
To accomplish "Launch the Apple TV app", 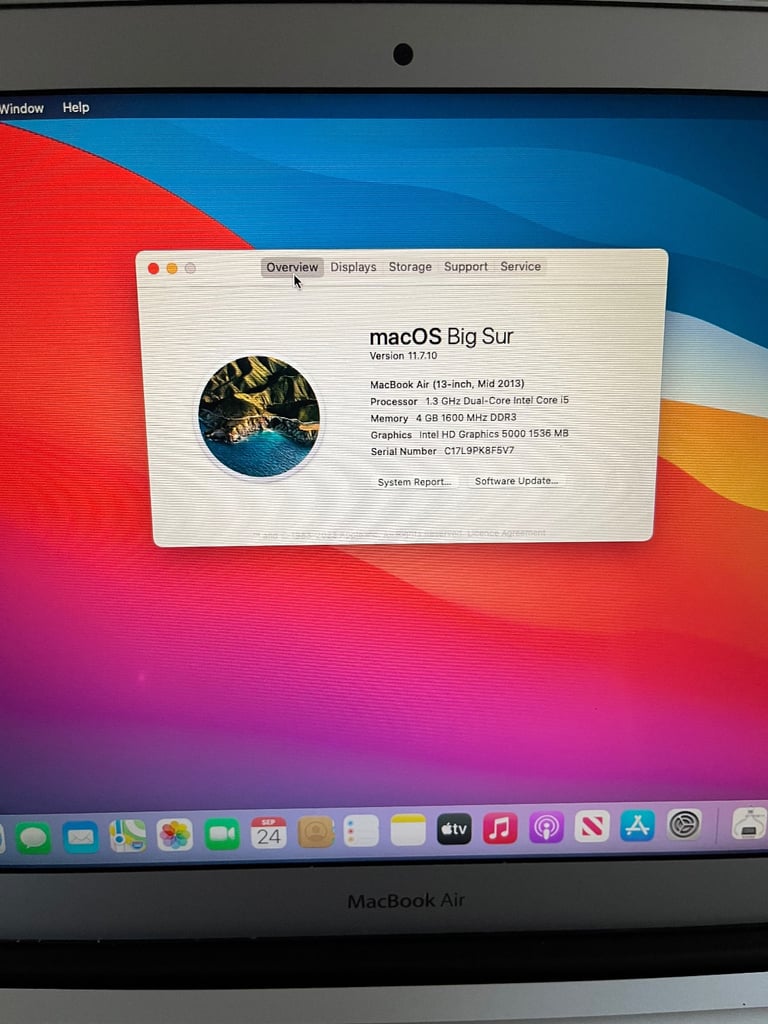I will click(454, 829).
